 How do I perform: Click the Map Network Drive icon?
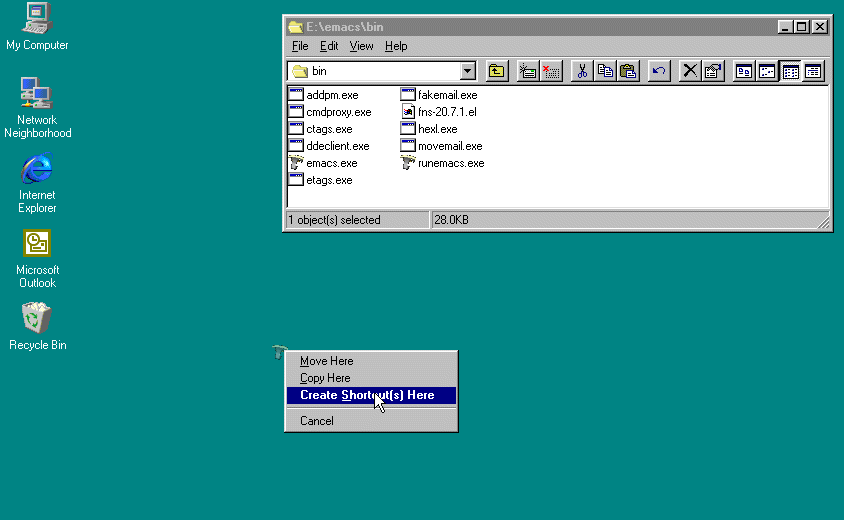[x=528, y=71]
